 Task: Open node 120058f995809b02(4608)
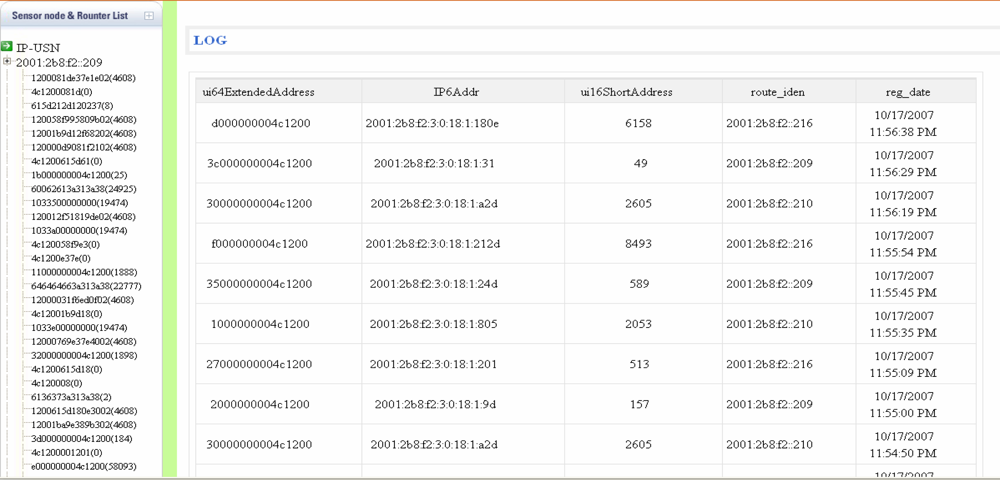point(83,119)
